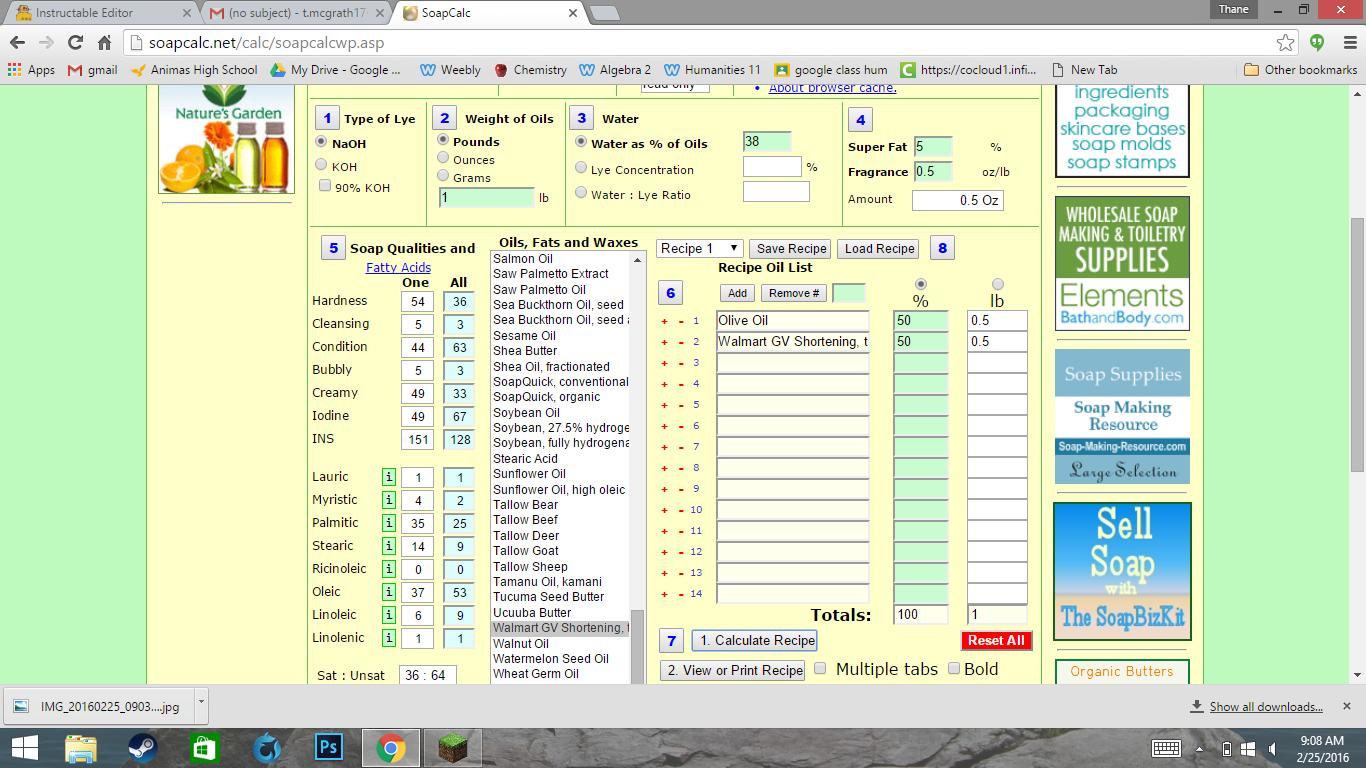Click the browser back arrow
Viewport: 1366px width, 768px height.
pyautogui.click(x=18, y=42)
